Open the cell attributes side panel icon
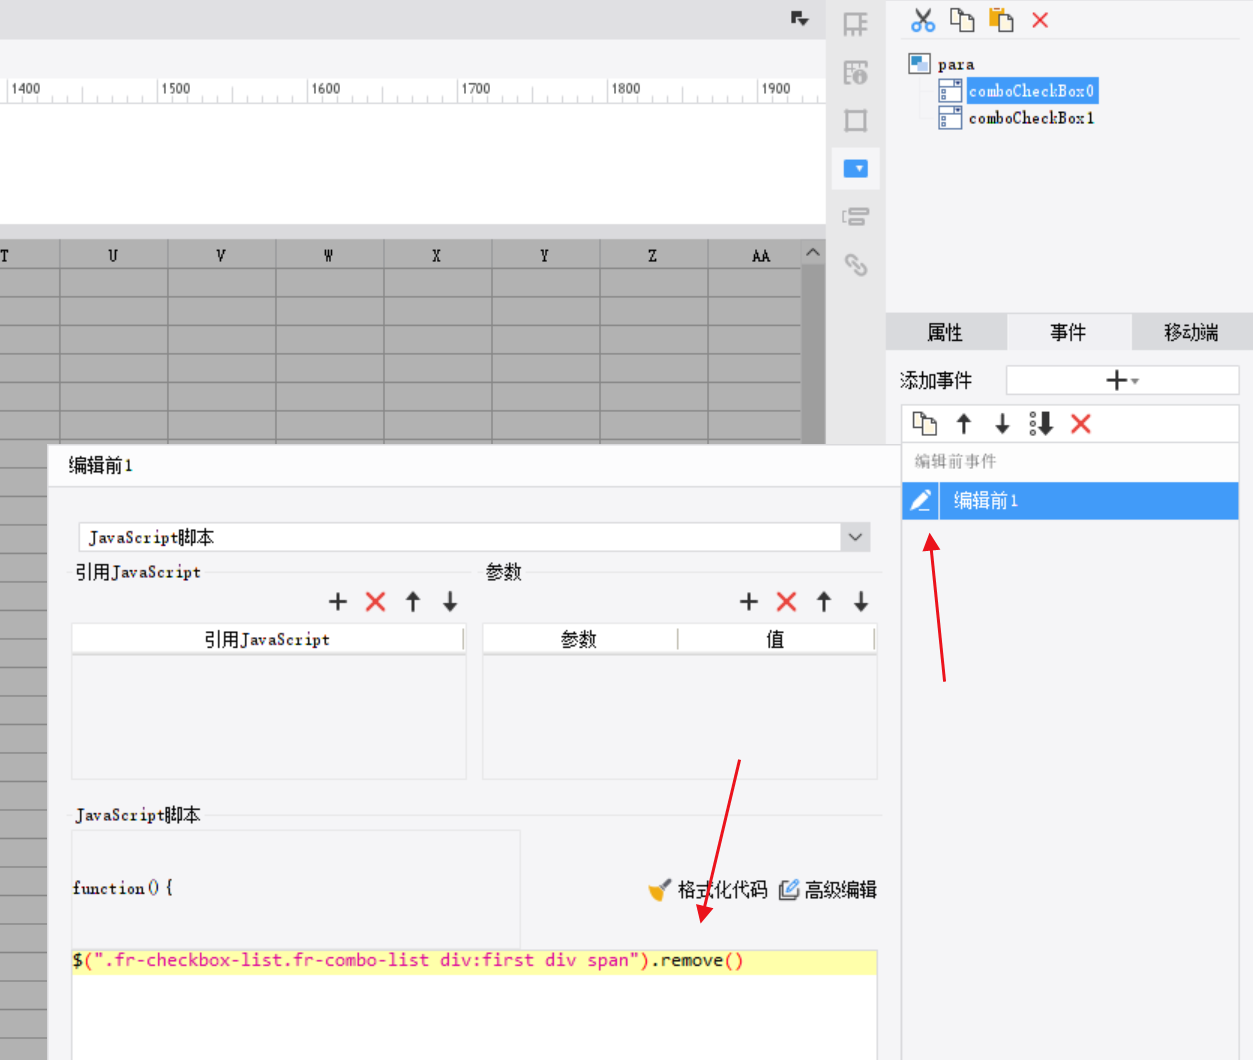The height and width of the screenshot is (1060, 1253). pyautogui.click(x=856, y=72)
